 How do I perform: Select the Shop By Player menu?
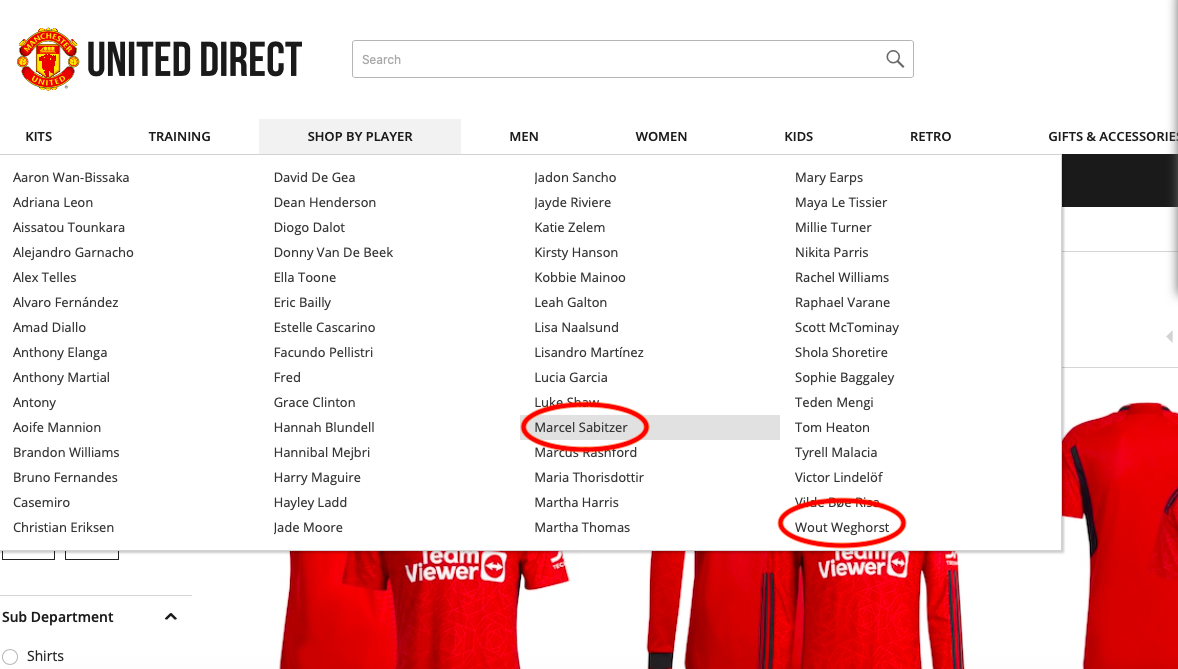click(x=360, y=136)
